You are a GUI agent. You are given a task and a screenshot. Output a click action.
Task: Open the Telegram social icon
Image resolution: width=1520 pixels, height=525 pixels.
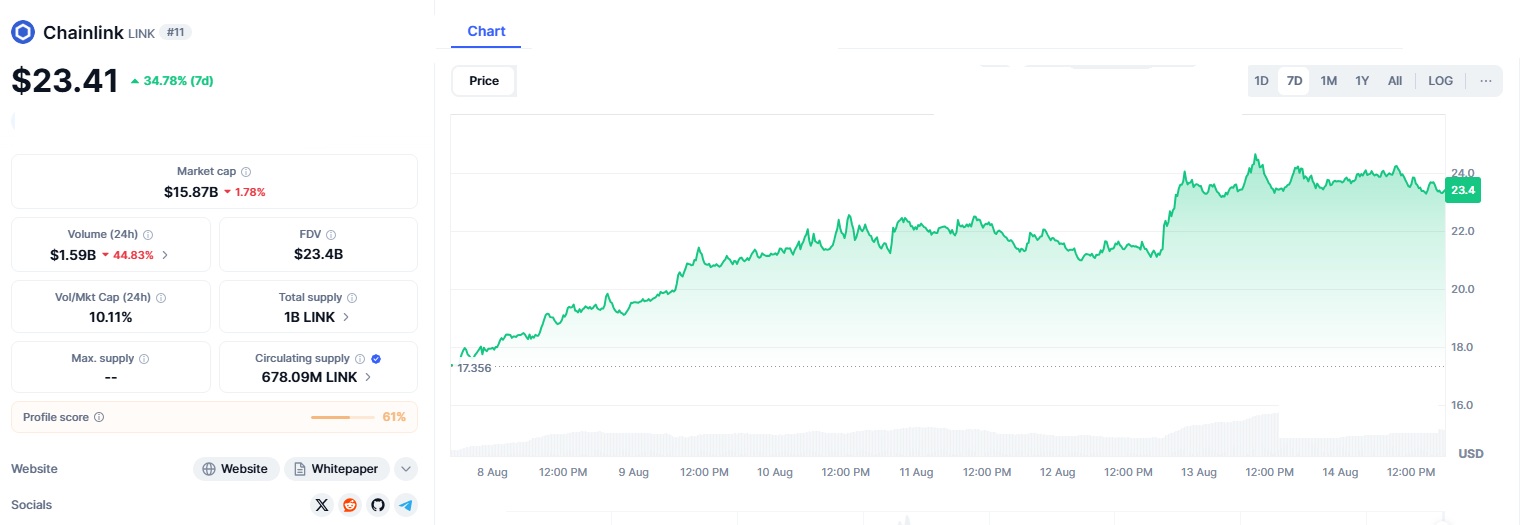coord(405,505)
